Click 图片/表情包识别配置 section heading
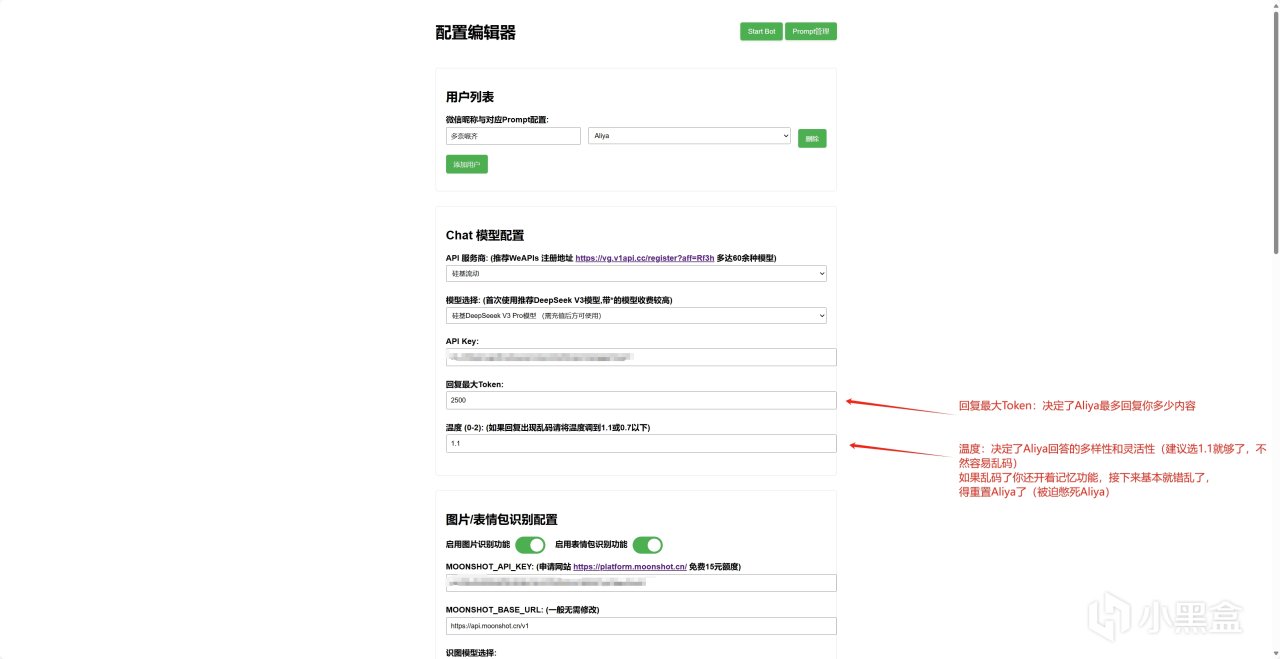The image size is (1280, 659). pyautogui.click(x=502, y=520)
